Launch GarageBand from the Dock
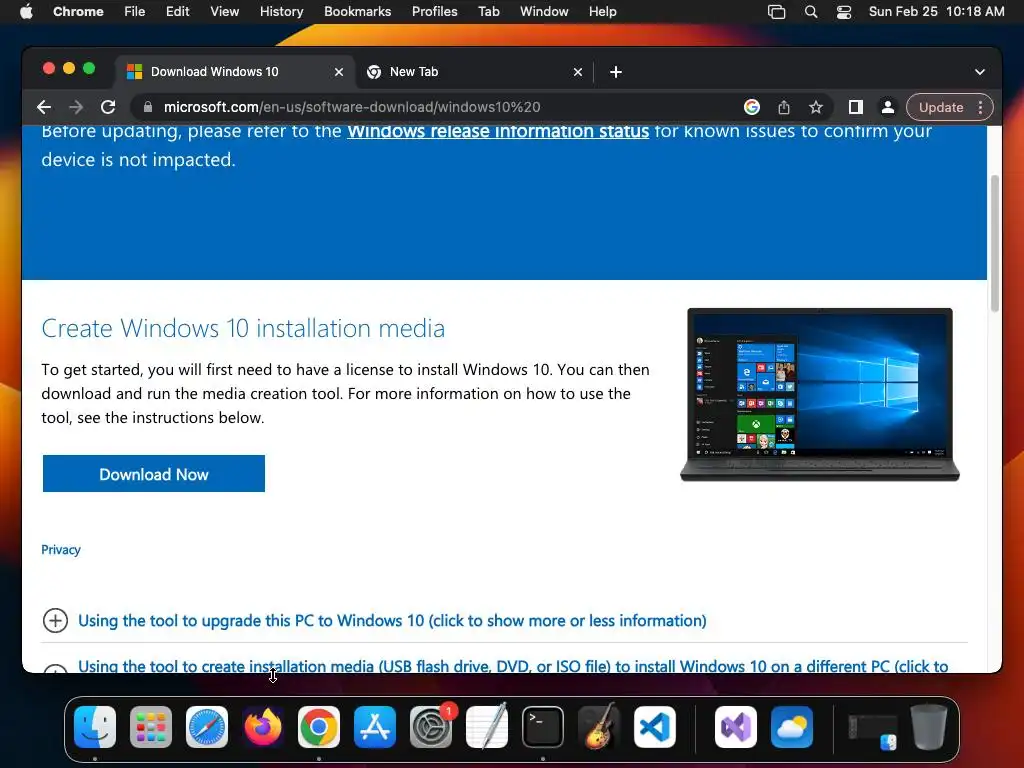 (599, 727)
